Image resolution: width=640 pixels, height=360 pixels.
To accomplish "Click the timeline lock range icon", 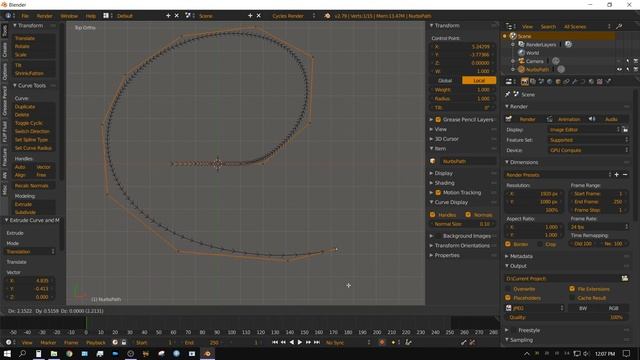I will (x=124, y=342).
